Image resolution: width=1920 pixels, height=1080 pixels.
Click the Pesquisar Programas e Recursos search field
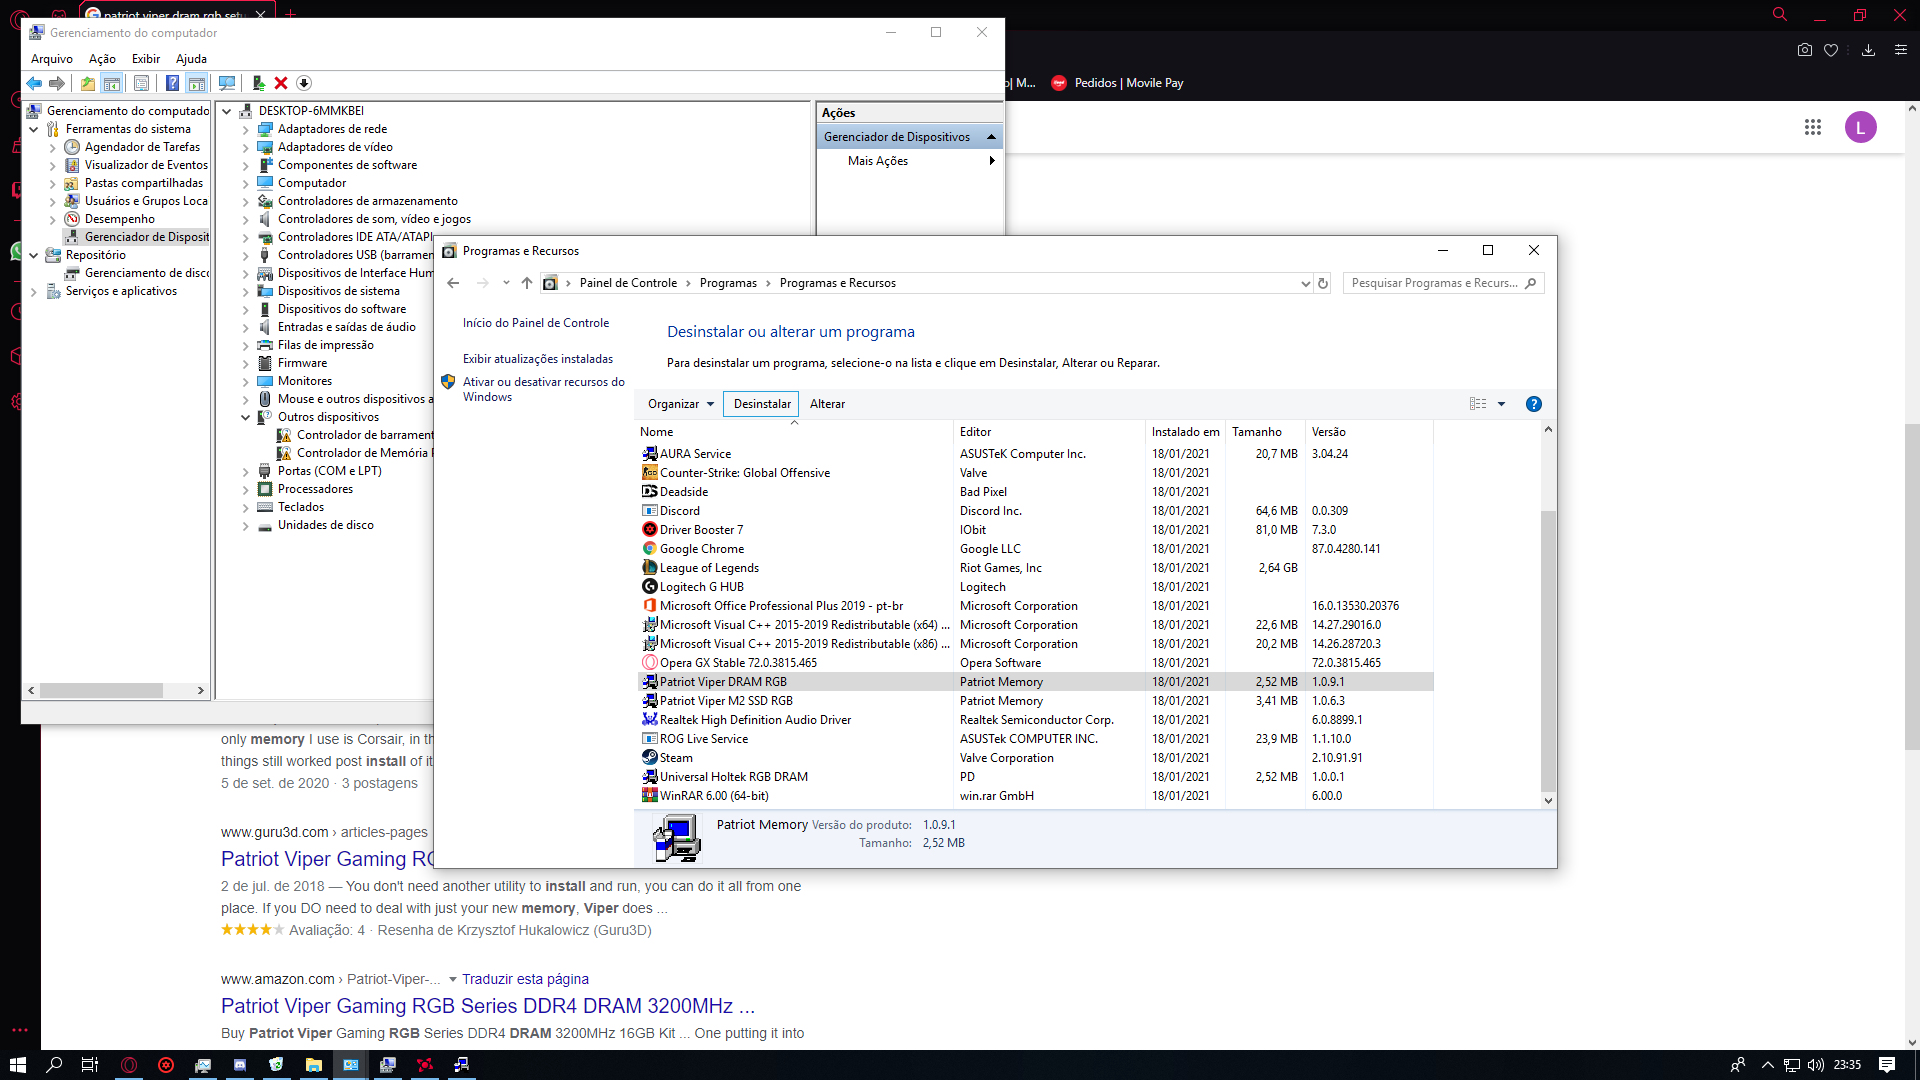pyautogui.click(x=1443, y=284)
